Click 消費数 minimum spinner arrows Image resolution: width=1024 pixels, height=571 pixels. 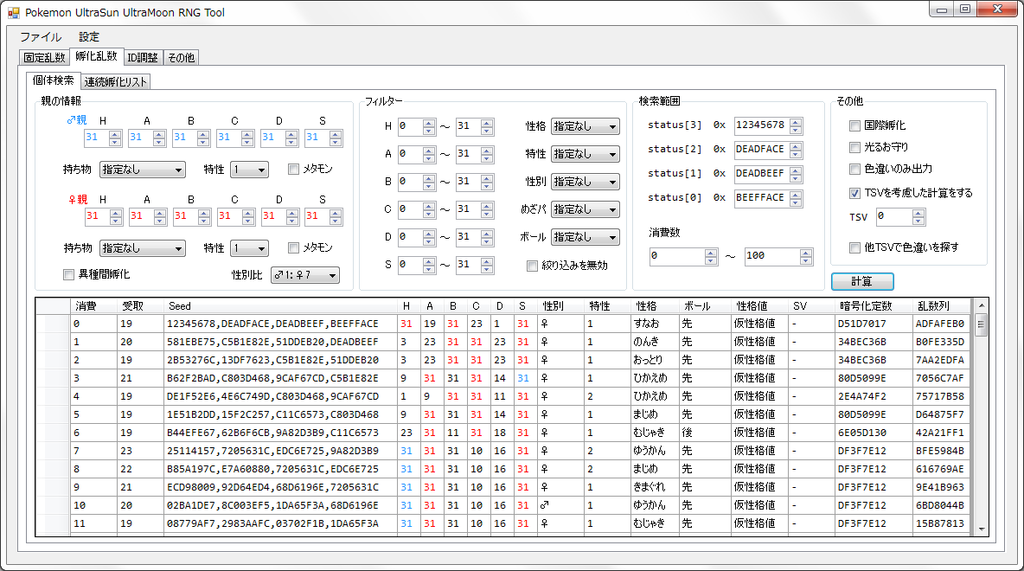coord(711,257)
